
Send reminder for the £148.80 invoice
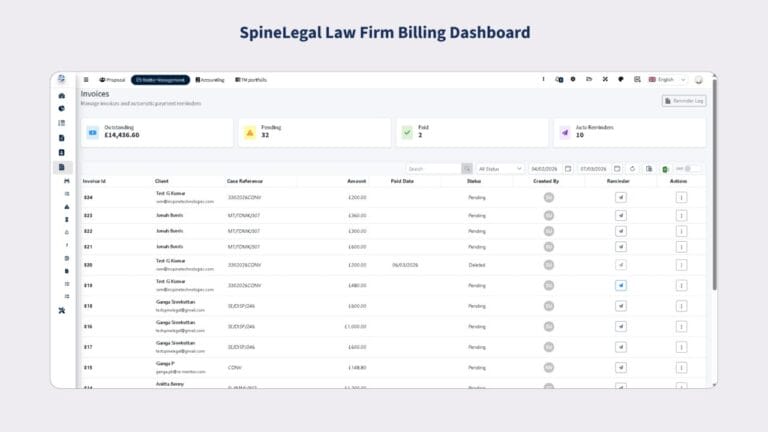[x=621, y=368]
